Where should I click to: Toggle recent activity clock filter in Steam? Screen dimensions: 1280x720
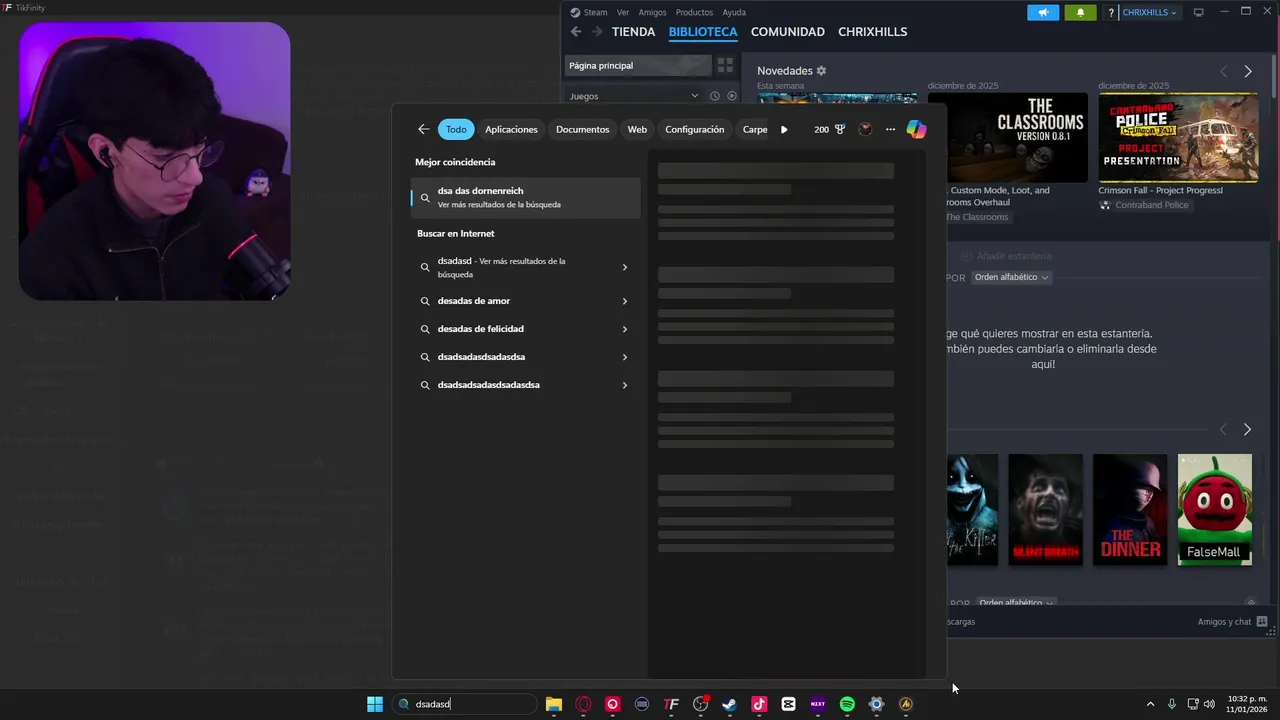[x=715, y=96]
